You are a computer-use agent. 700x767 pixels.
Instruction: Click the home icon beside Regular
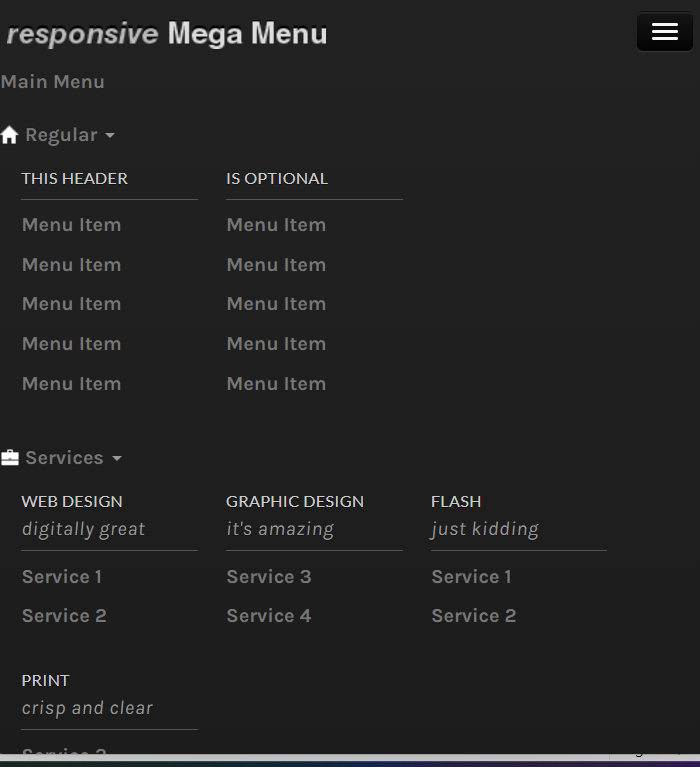(x=10, y=135)
